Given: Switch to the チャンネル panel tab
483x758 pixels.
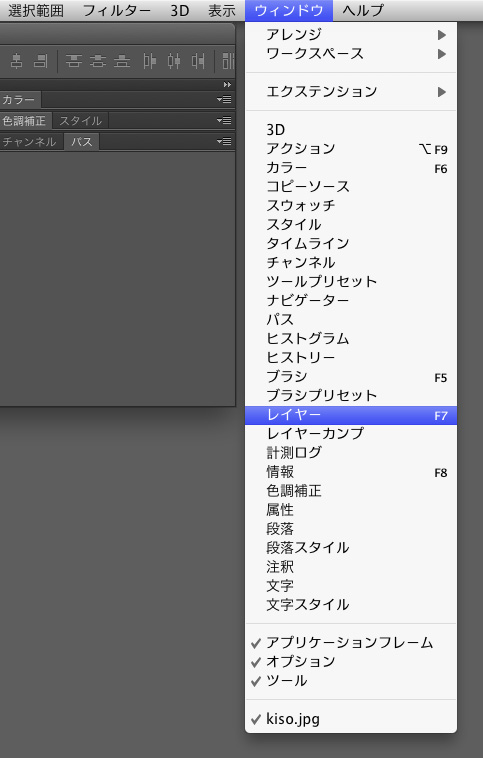Looking at the screenshot, I should [x=30, y=142].
